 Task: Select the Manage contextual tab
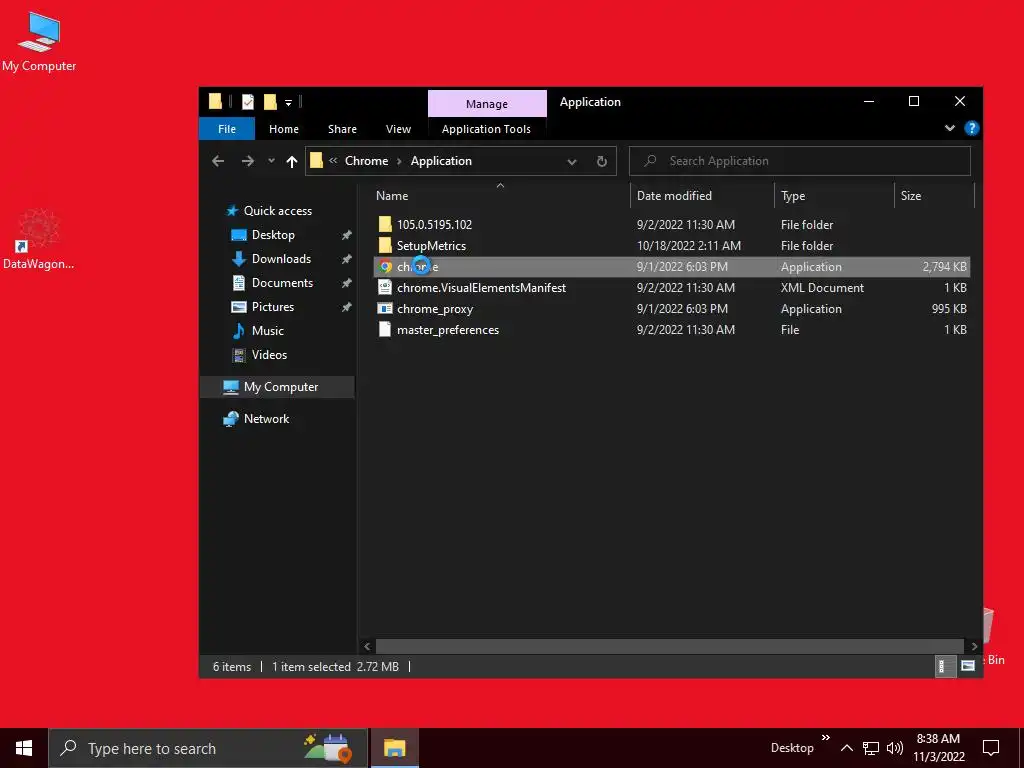coord(487,104)
